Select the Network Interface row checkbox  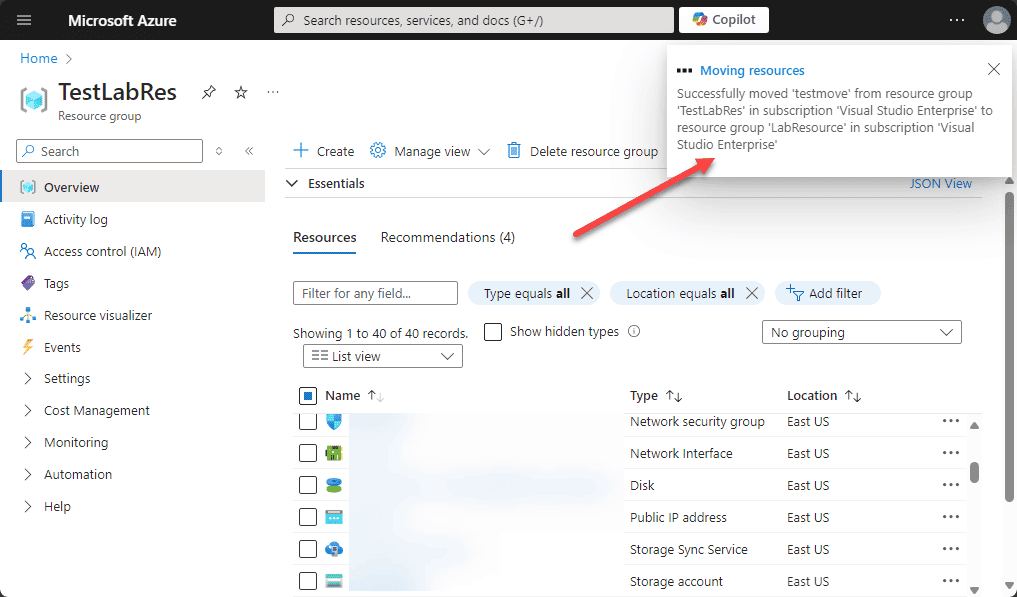[307, 453]
